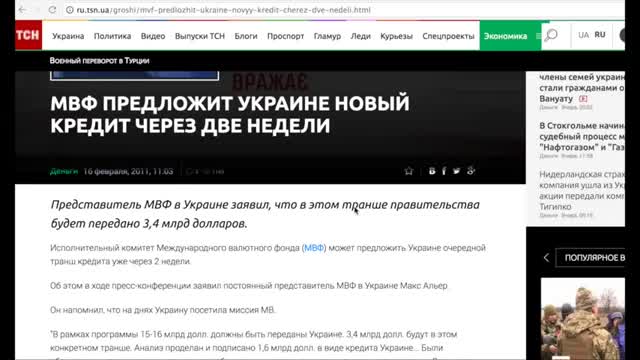
Task: Click the Деньги category link
Action: [x=64, y=171]
